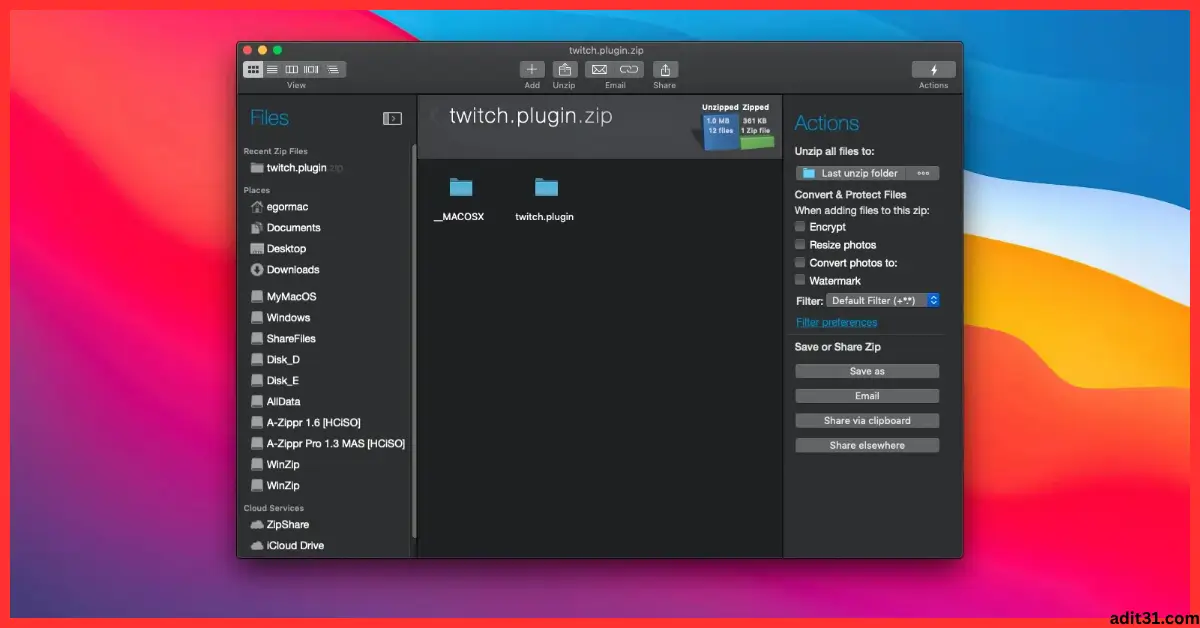Click the email link chain icon
The width and height of the screenshot is (1200, 628).
coord(629,69)
